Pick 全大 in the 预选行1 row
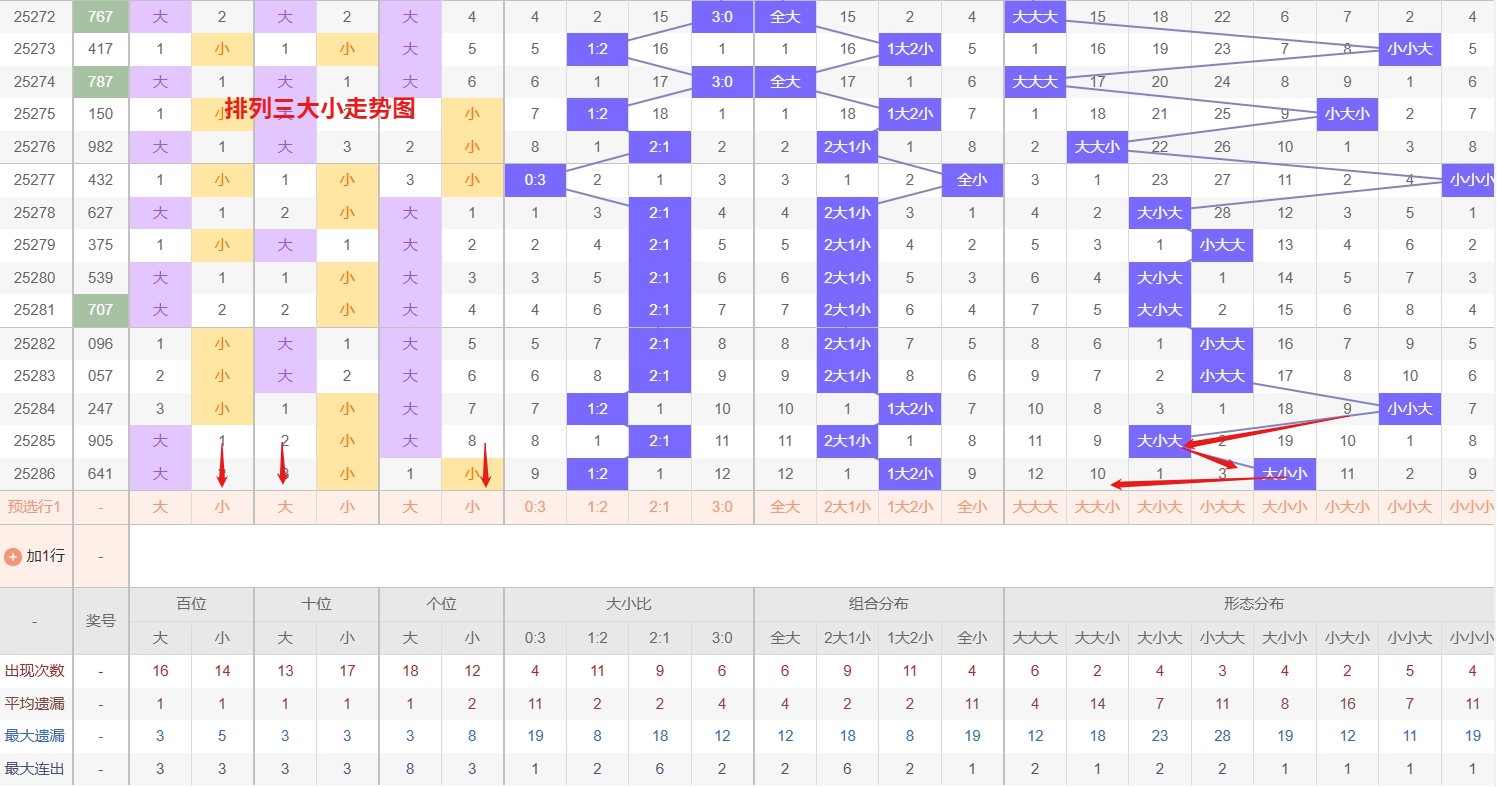The height and width of the screenshot is (787, 1497). click(x=785, y=507)
